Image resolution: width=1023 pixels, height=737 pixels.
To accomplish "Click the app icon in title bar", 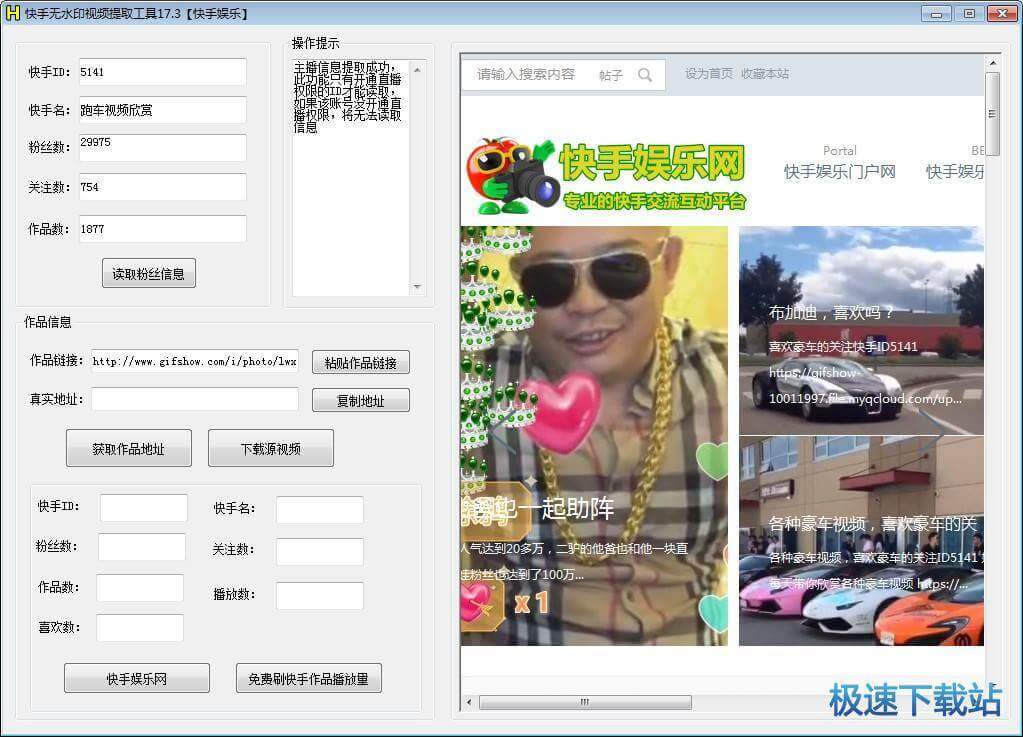I will (x=12, y=13).
